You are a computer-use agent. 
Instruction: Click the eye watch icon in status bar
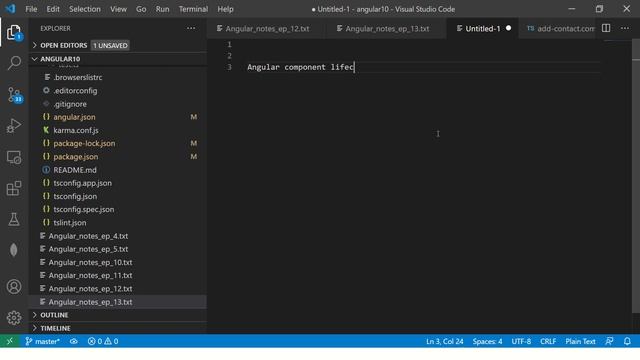click(73, 341)
